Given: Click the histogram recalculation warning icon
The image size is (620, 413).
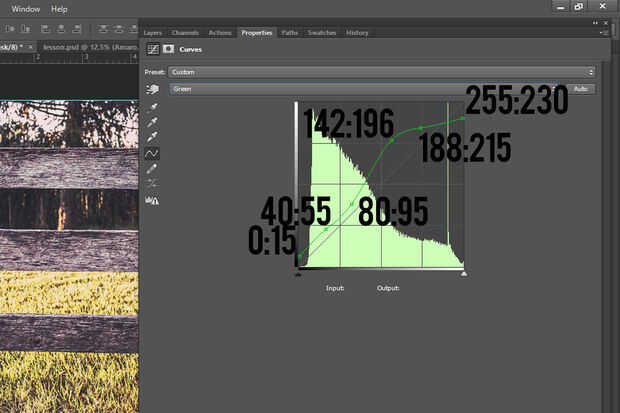Looking at the screenshot, I should coord(152,200).
